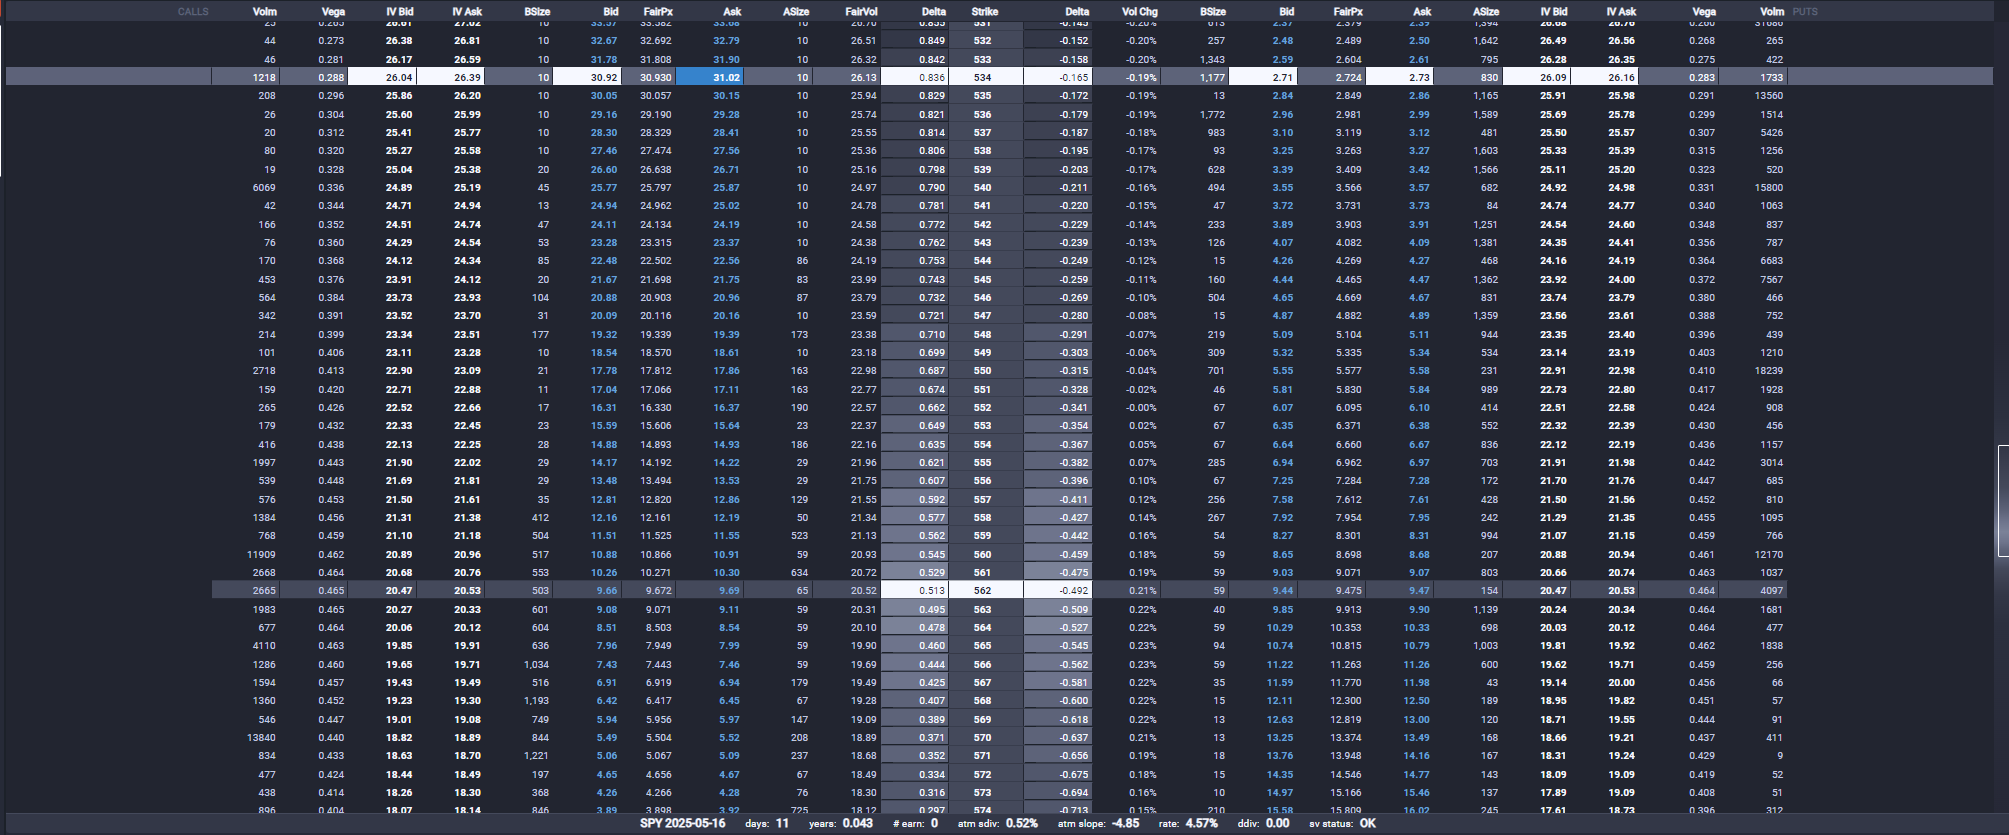The width and height of the screenshot is (2009, 835).
Task: Click the PUTS label in header
Action: pos(1805,12)
